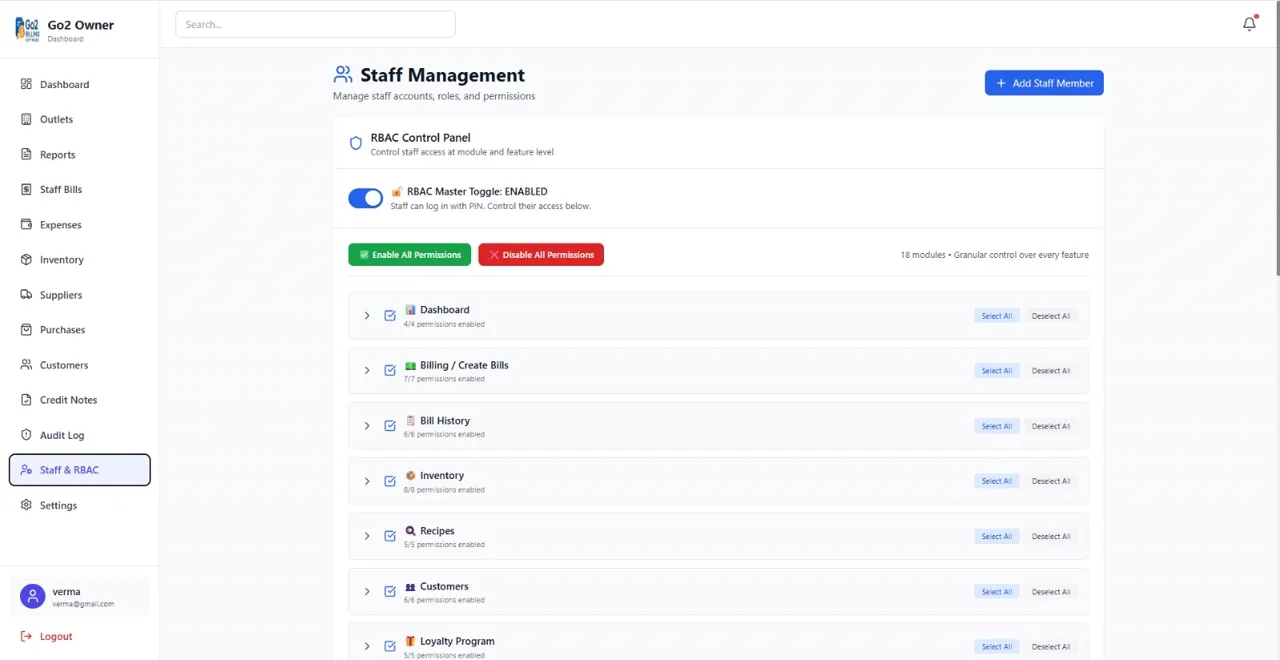
Task: Toggle the Loyalty Program module checkbox
Action: click(x=390, y=647)
